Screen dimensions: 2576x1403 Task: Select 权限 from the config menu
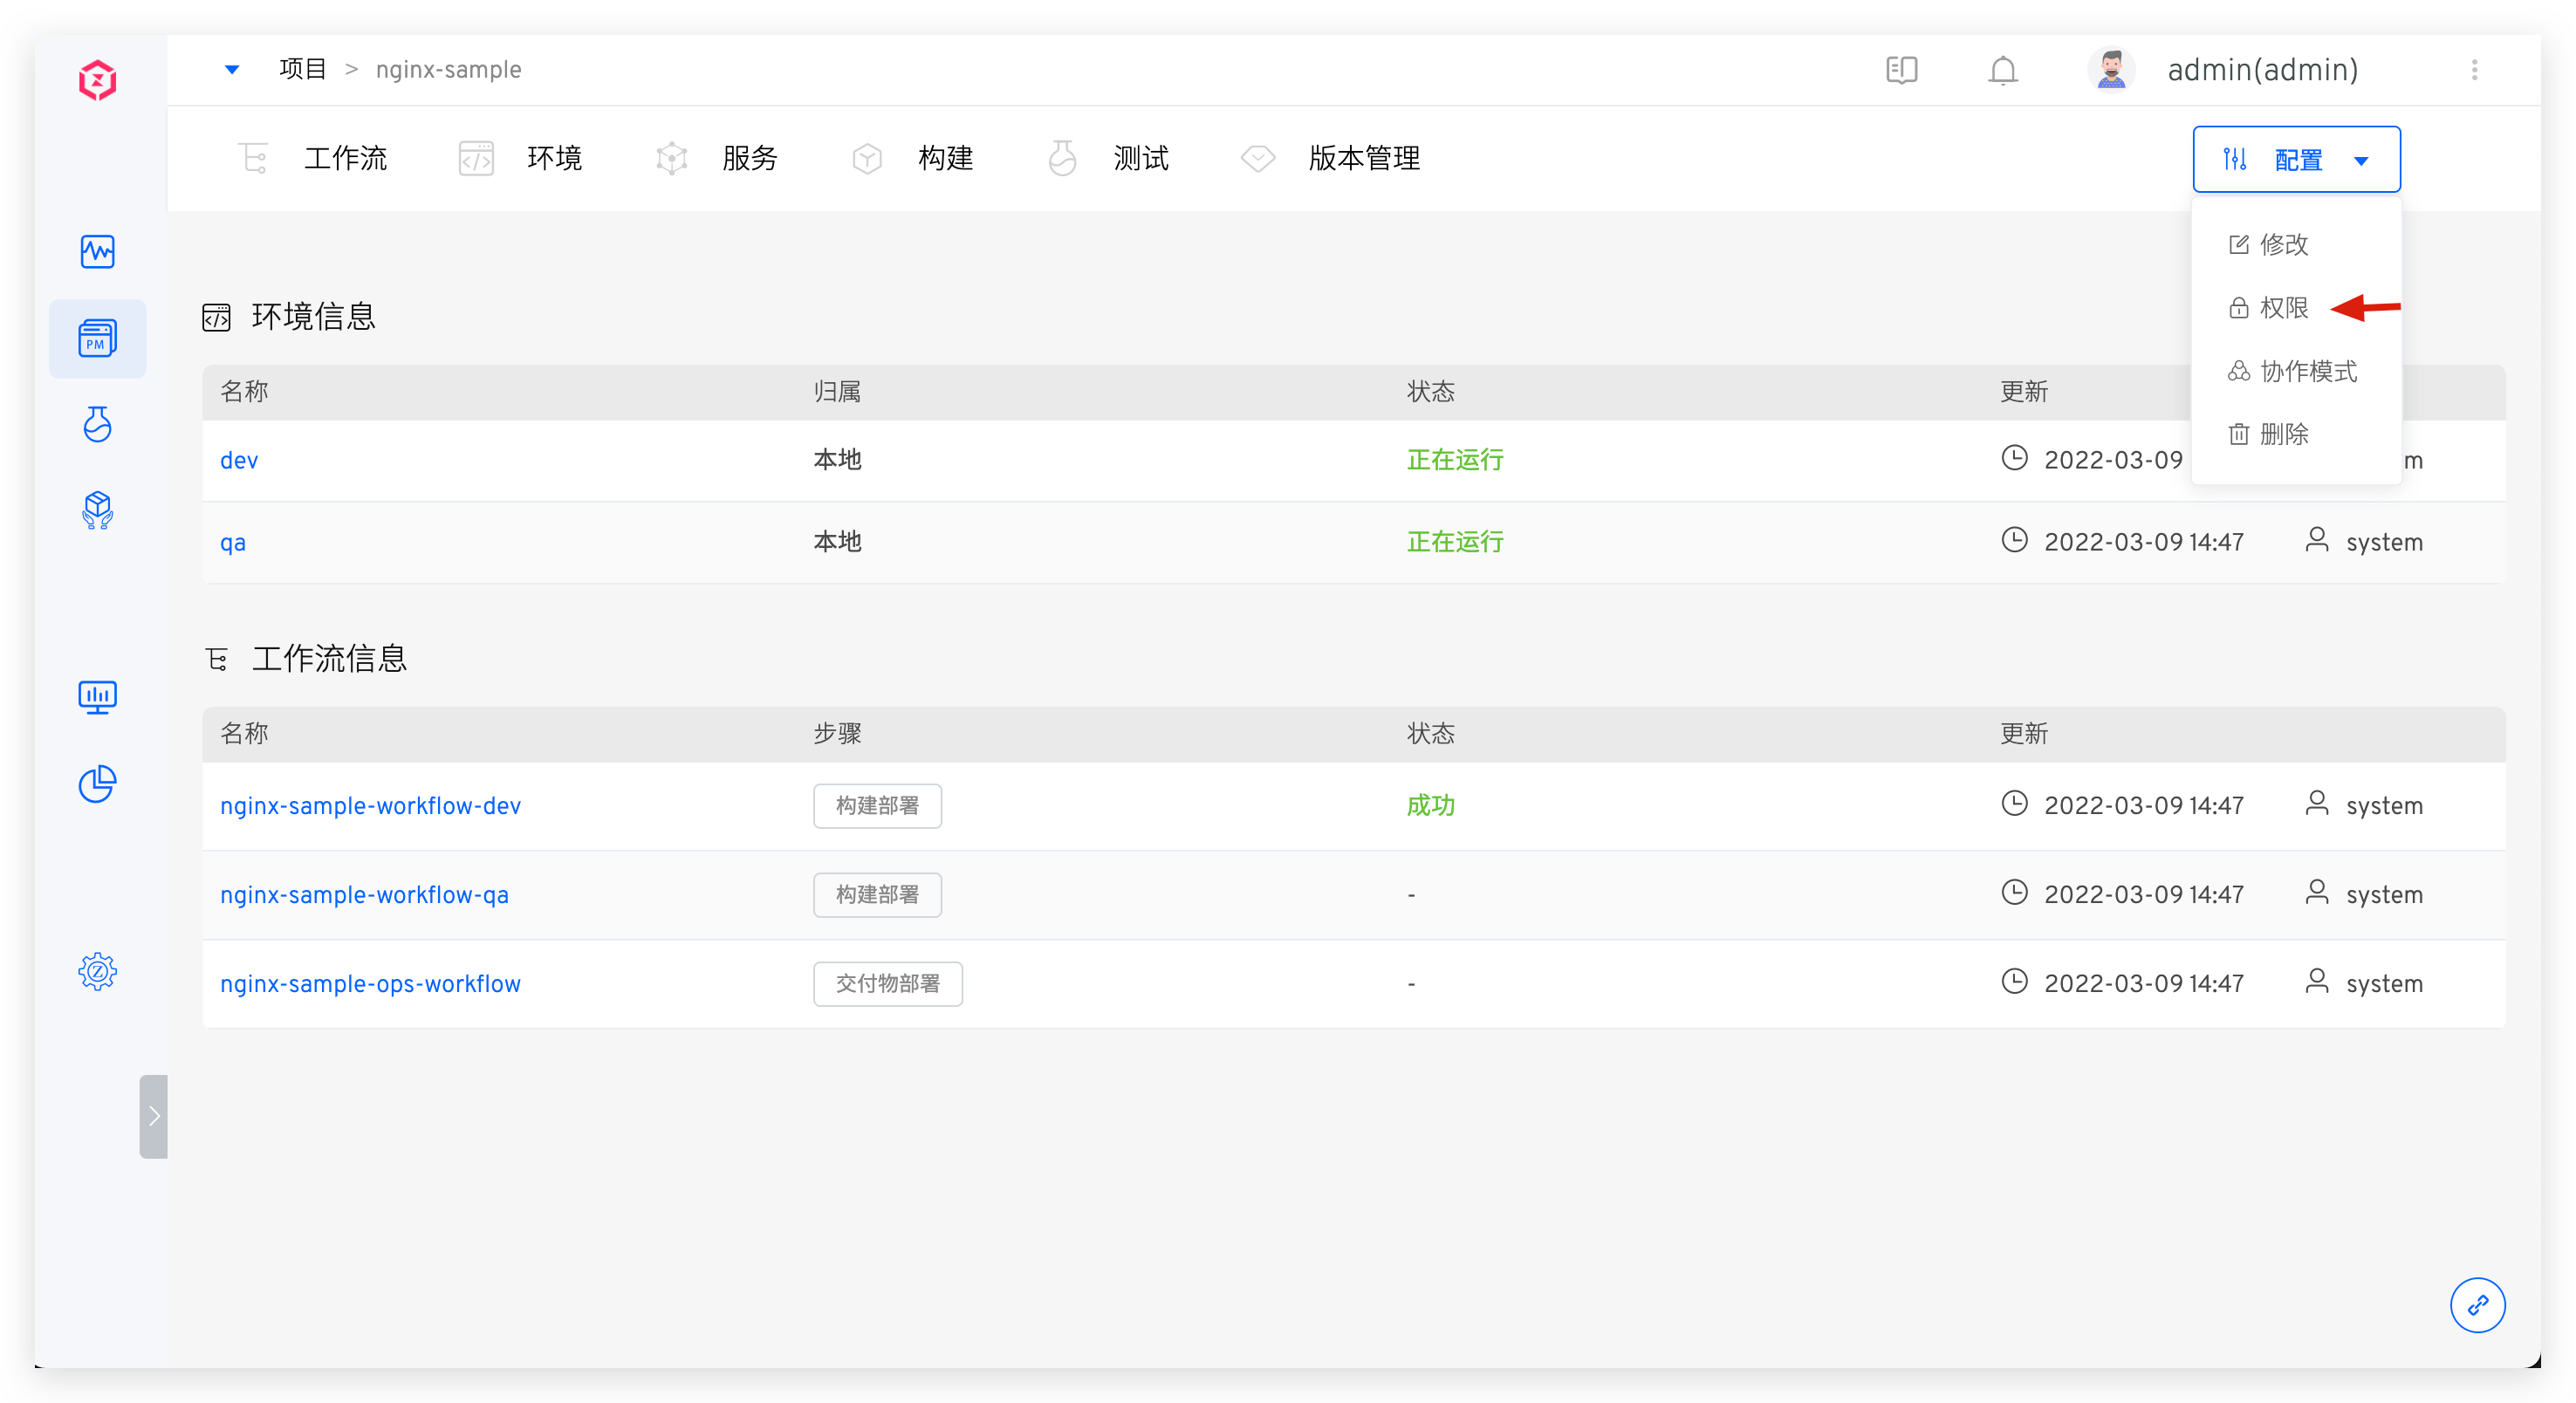[2283, 308]
